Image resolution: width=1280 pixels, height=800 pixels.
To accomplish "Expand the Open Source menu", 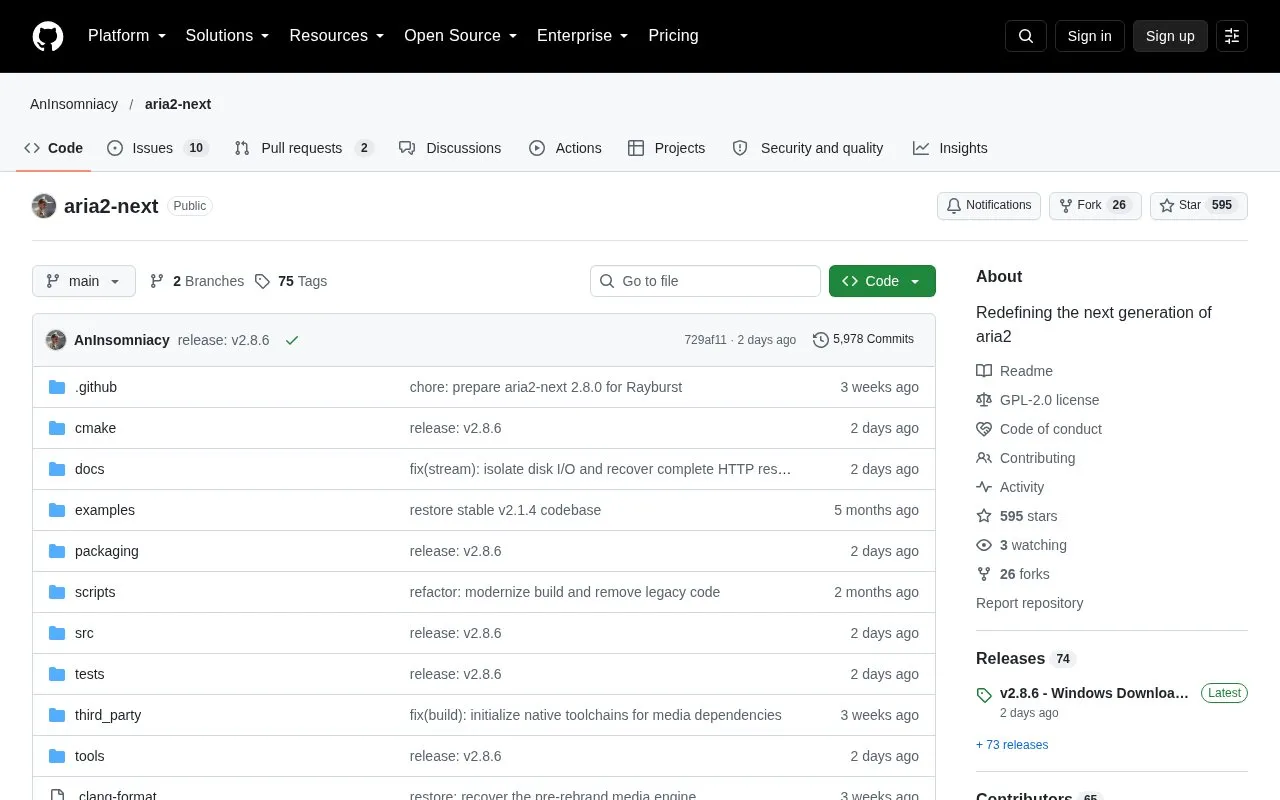I will (x=460, y=36).
